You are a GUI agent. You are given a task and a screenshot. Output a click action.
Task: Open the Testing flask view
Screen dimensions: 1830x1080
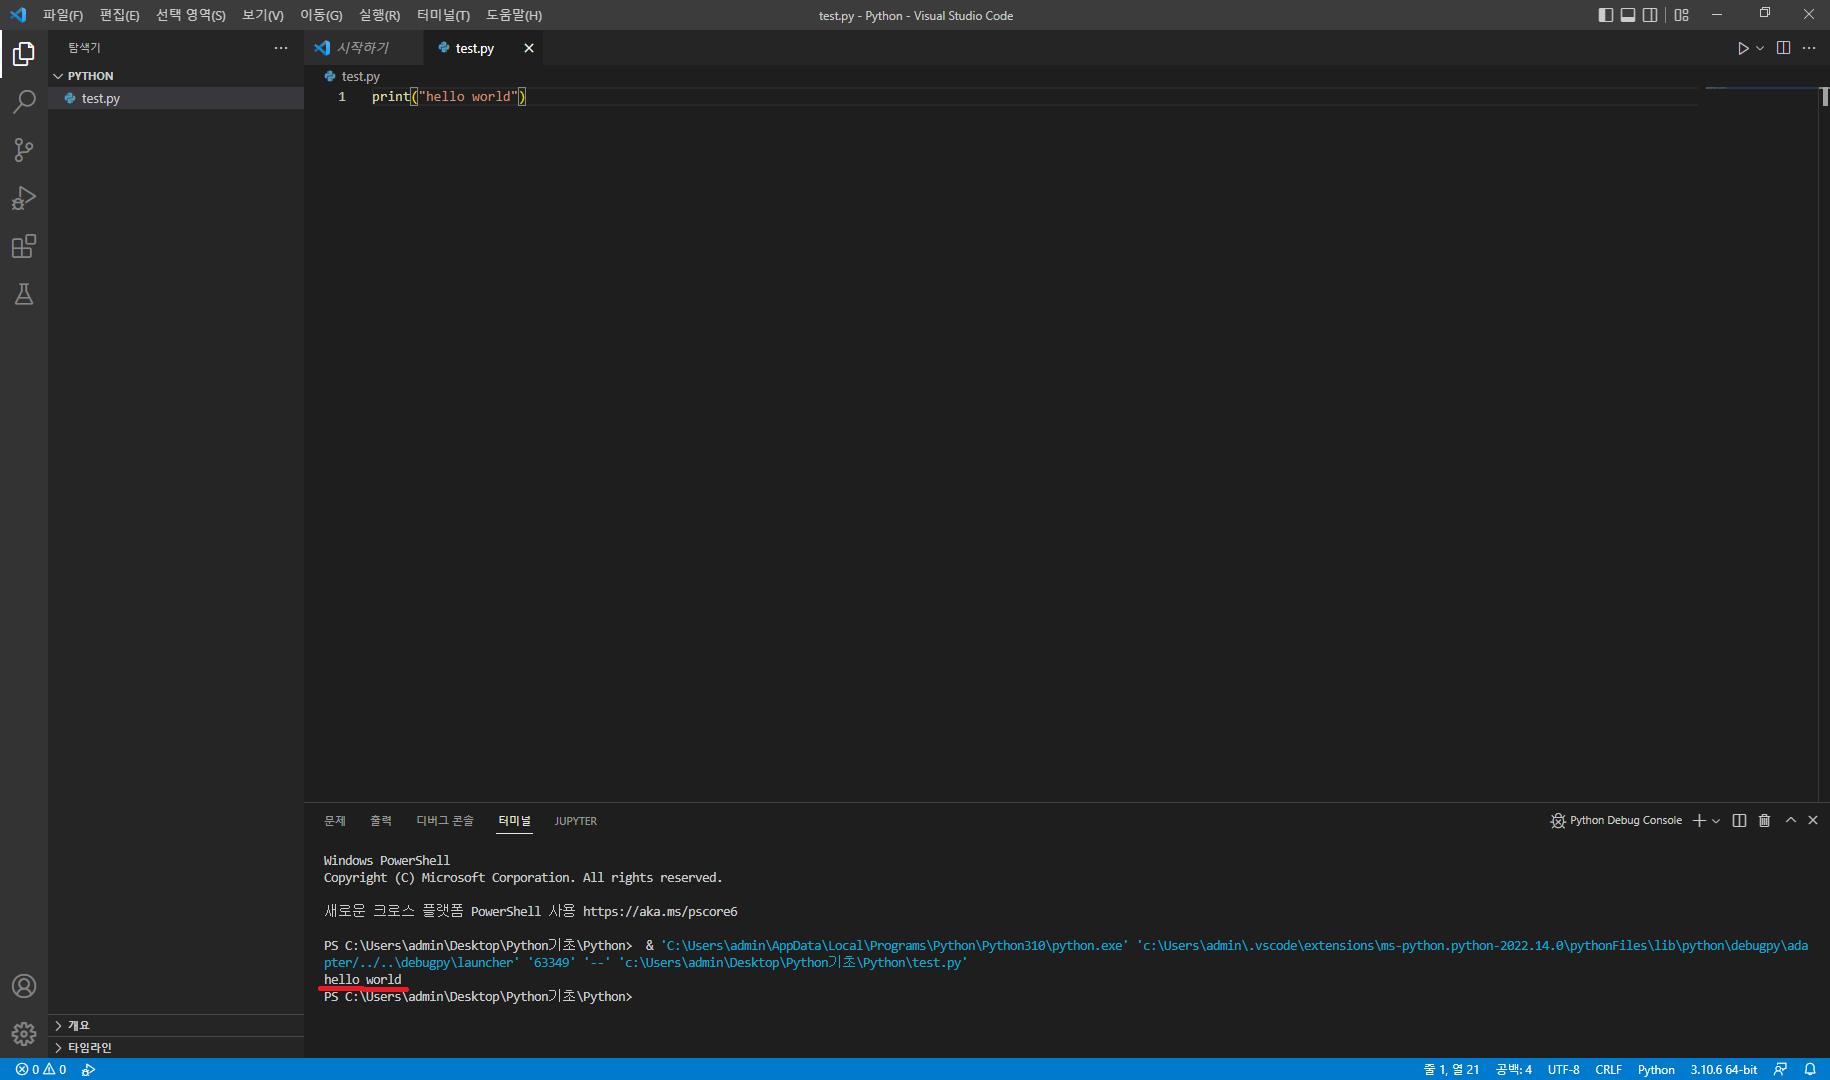pyautogui.click(x=24, y=294)
